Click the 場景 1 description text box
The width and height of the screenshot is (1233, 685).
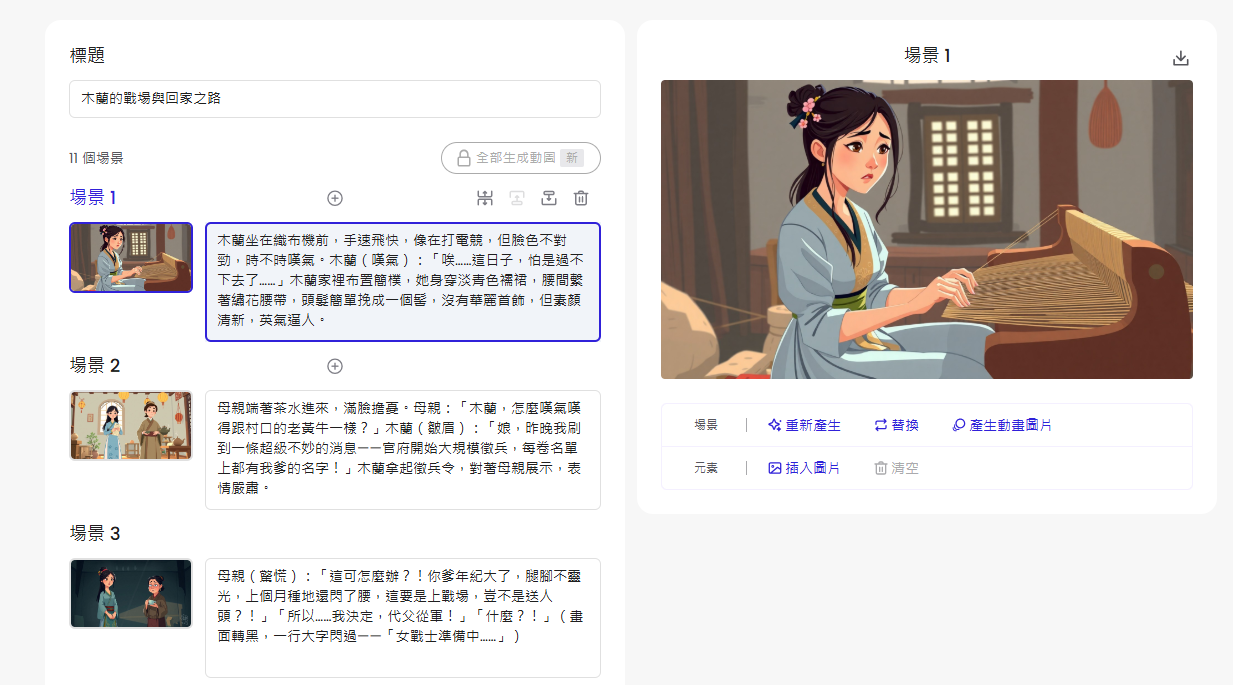pyautogui.click(x=403, y=282)
